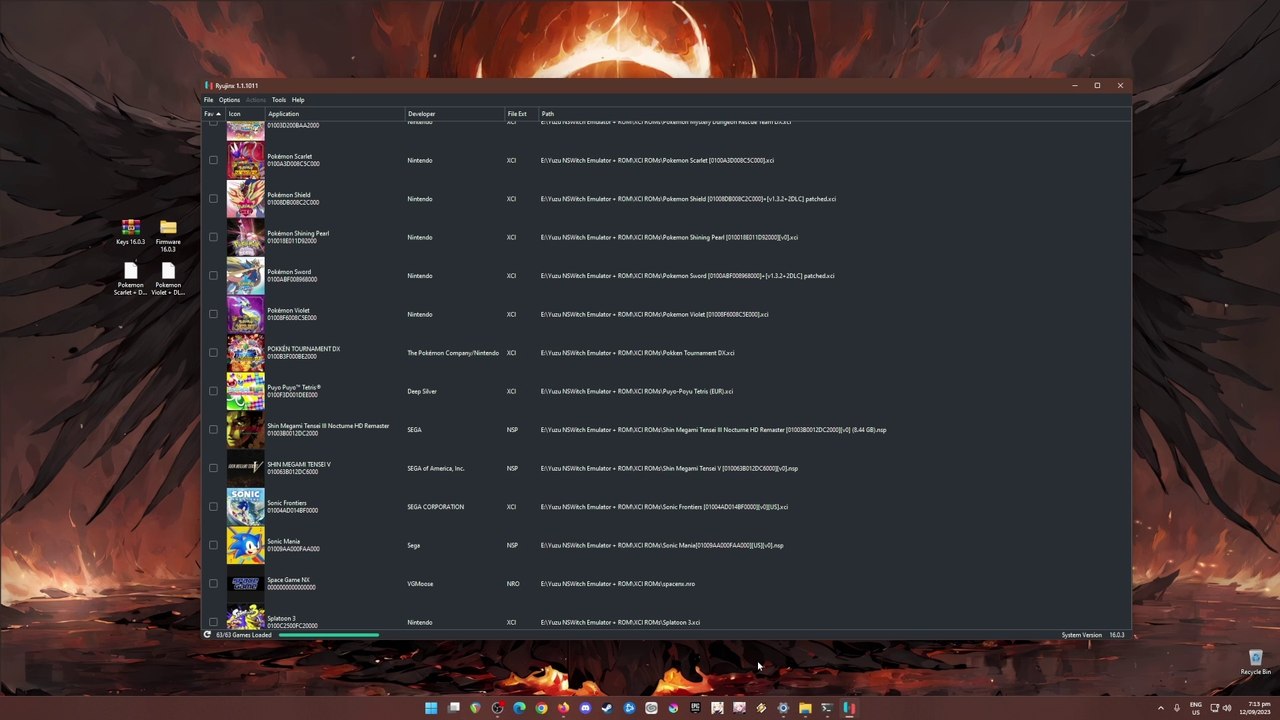The width and height of the screenshot is (1280, 720).
Task: Sort games by Application column header
Action: tap(335, 114)
